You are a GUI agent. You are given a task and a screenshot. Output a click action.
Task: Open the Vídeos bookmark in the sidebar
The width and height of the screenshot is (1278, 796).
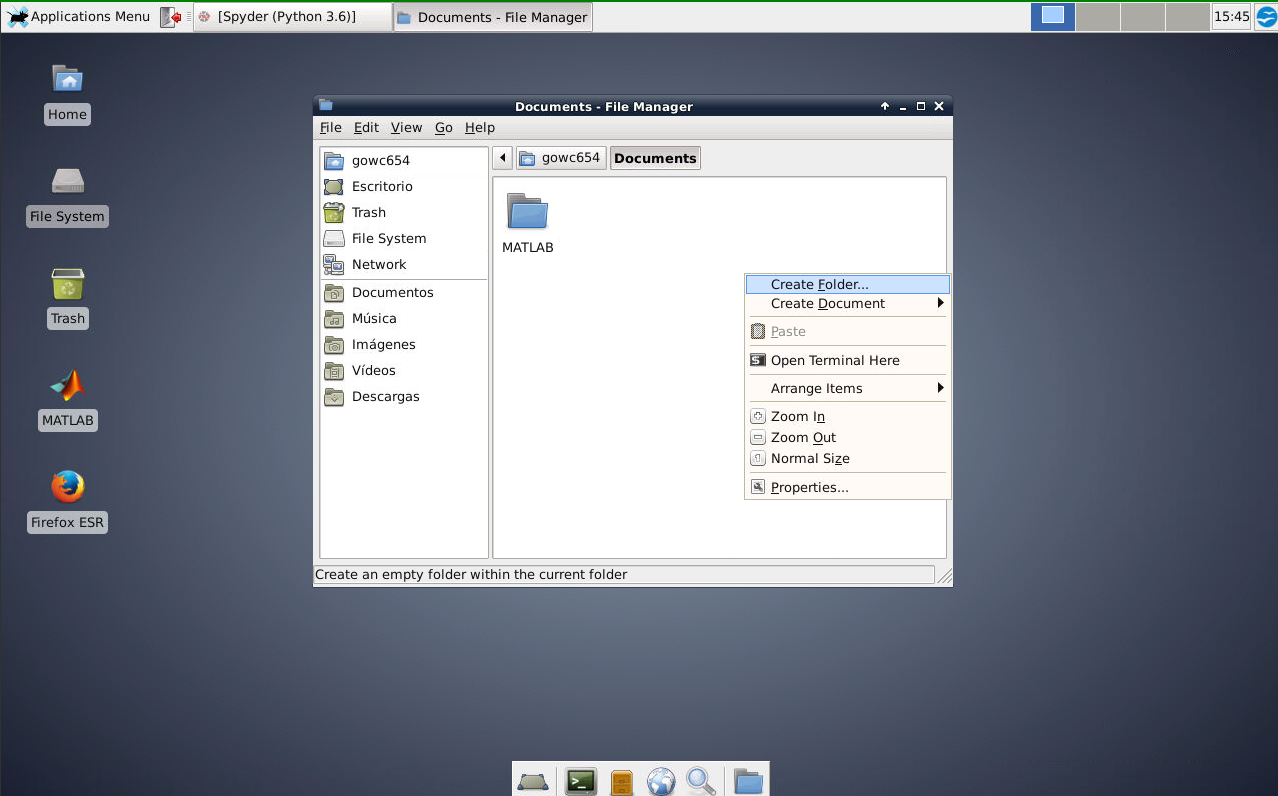click(x=403, y=370)
